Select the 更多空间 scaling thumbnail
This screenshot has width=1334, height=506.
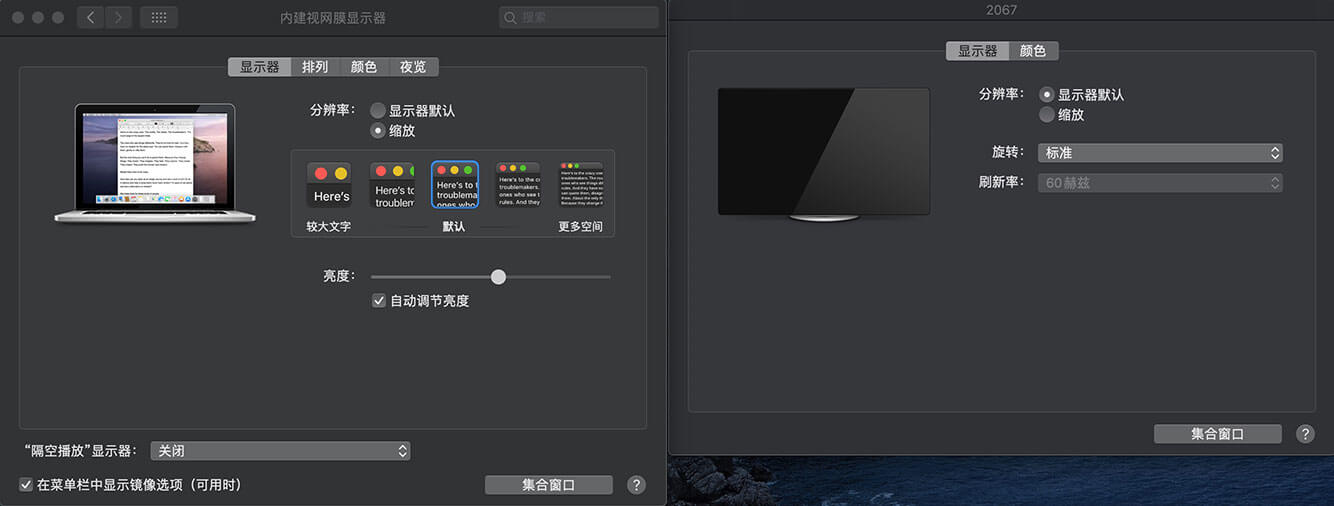(581, 185)
